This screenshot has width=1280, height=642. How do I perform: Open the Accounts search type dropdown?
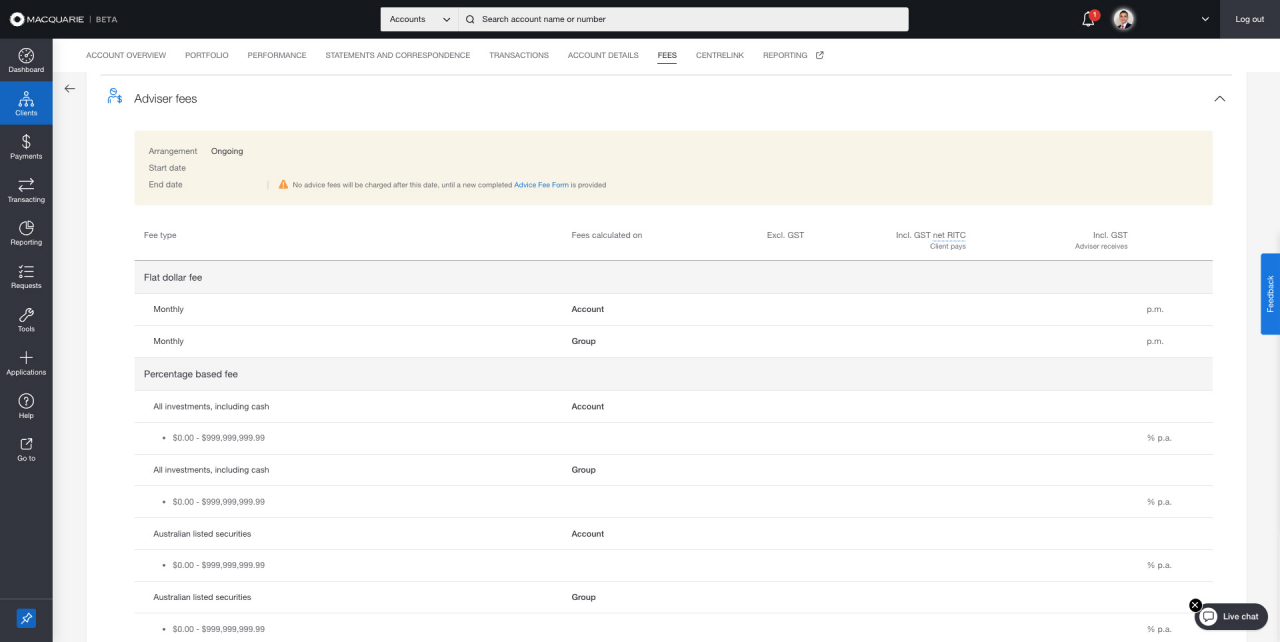420,19
